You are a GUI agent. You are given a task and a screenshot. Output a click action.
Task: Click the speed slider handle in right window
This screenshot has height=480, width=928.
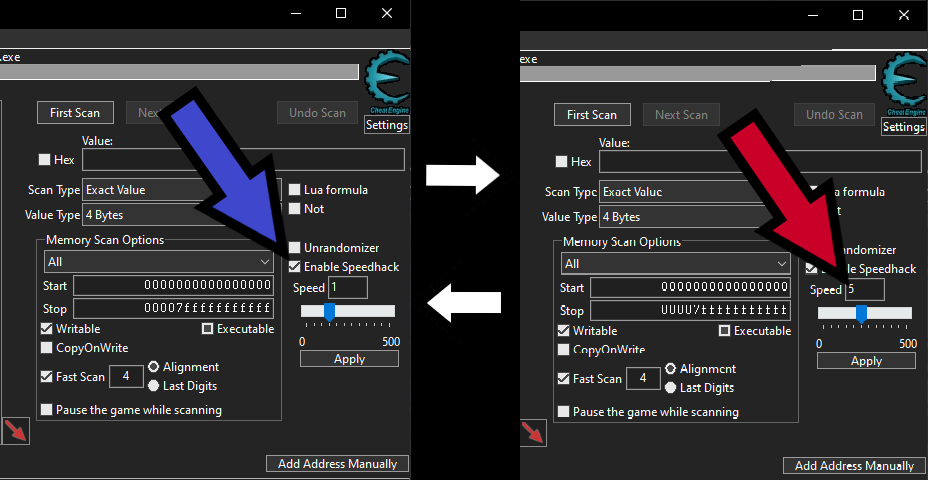pyautogui.click(x=861, y=313)
